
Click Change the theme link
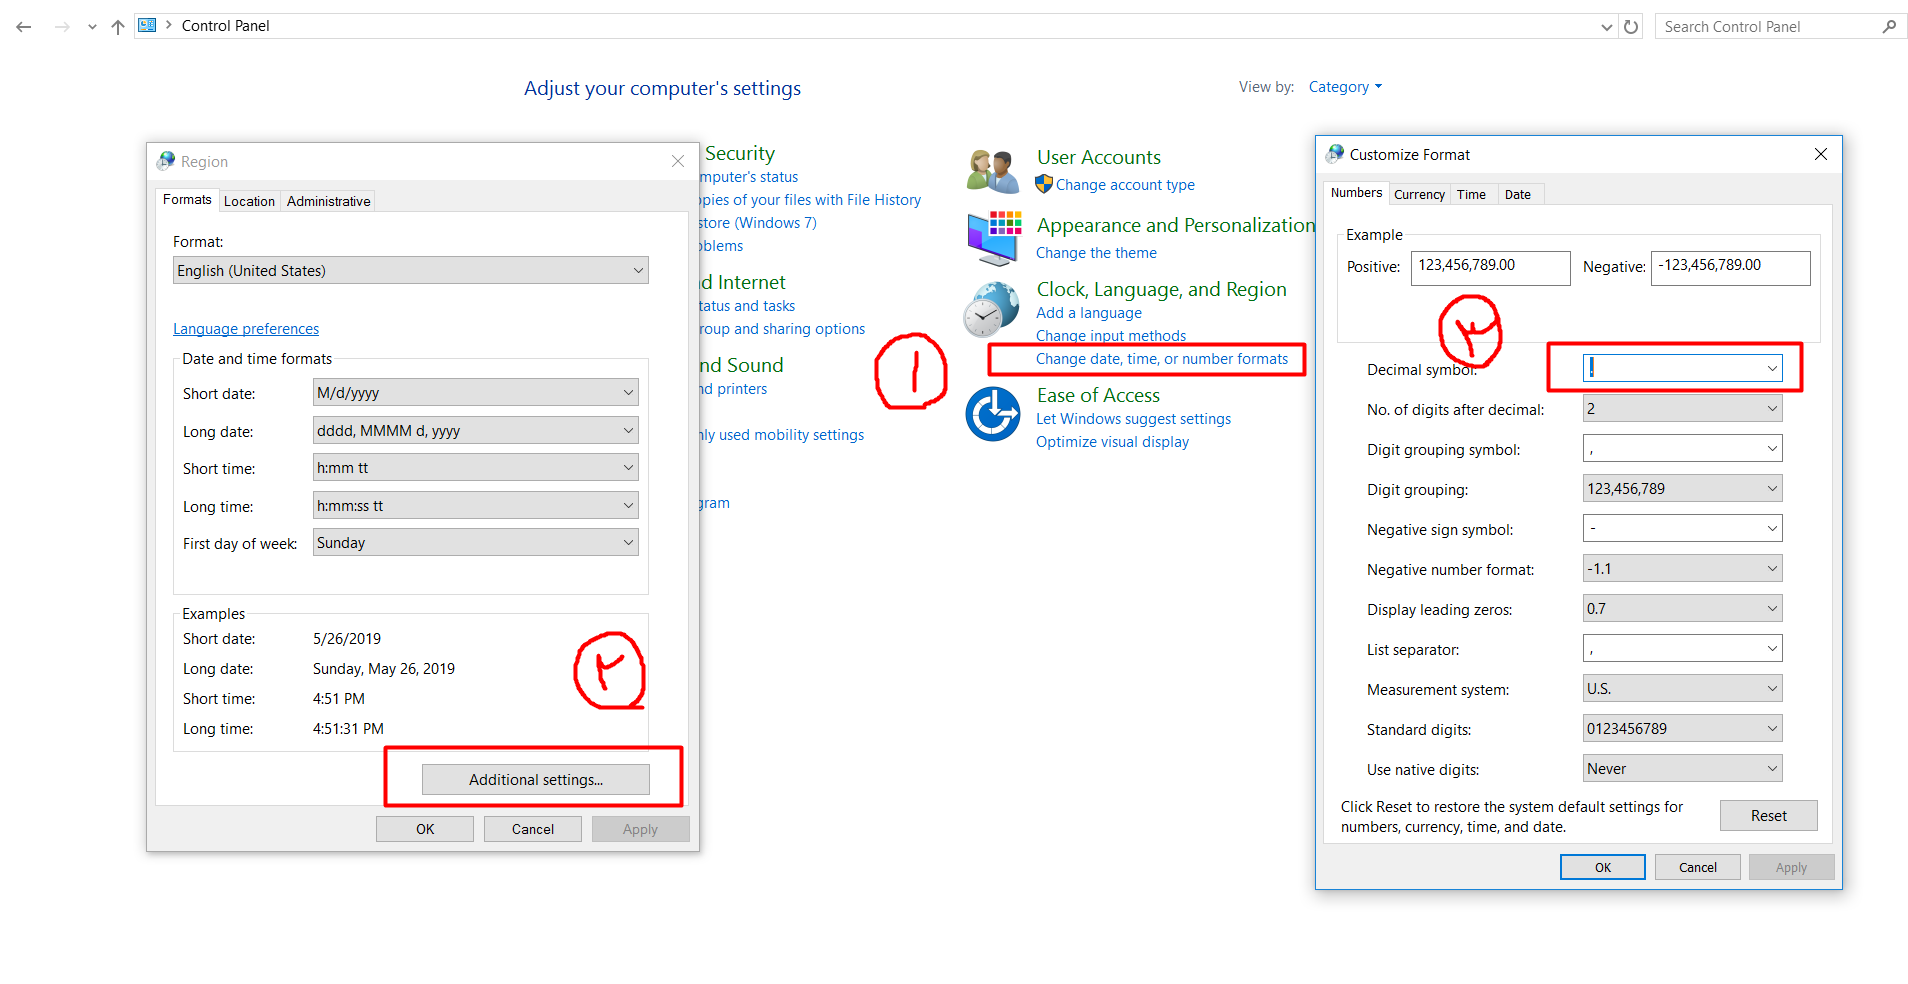tap(1096, 253)
